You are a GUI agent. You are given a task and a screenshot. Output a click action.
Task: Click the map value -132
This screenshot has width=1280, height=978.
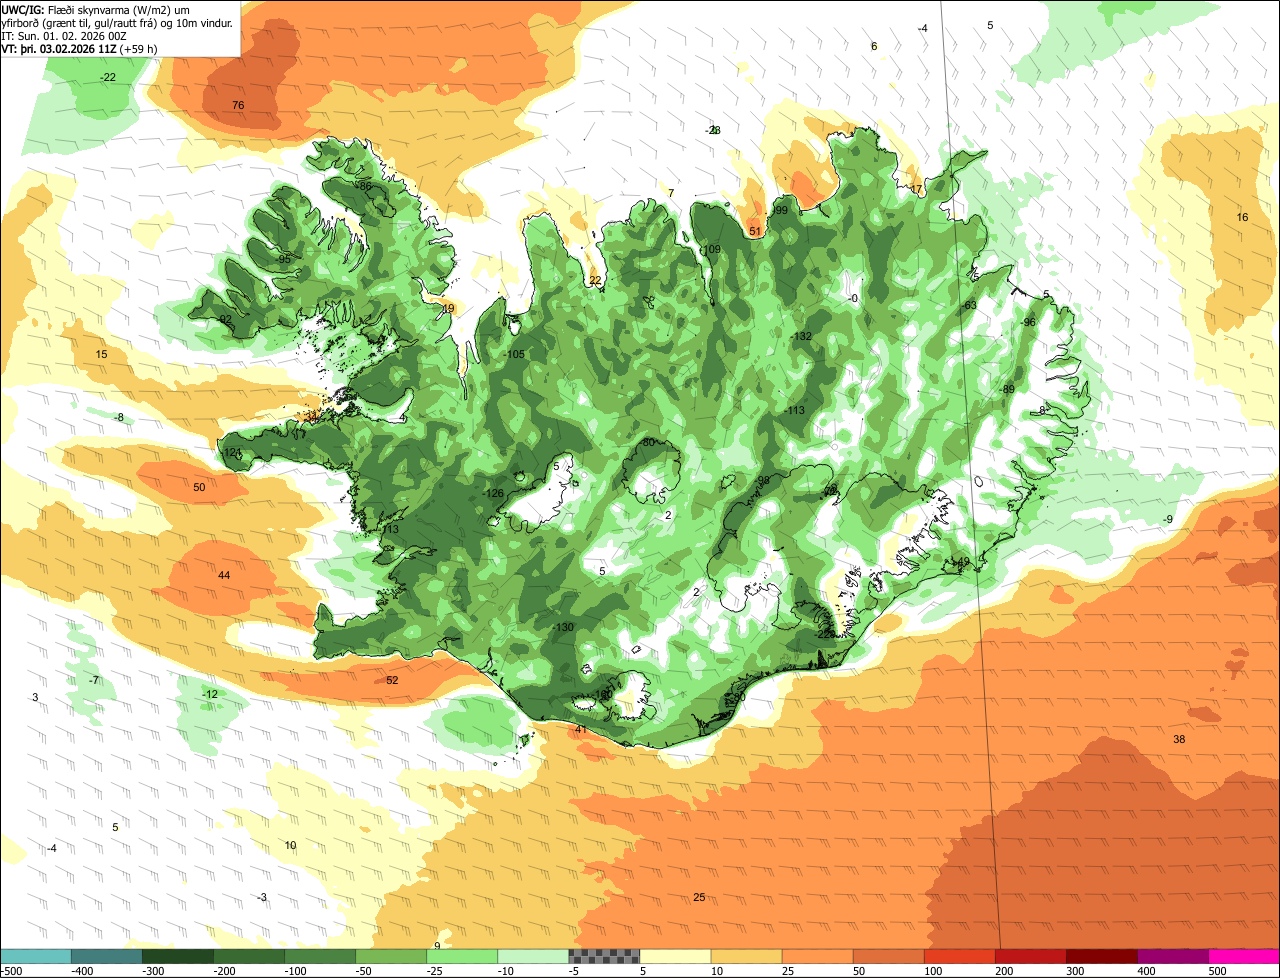click(800, 337)
